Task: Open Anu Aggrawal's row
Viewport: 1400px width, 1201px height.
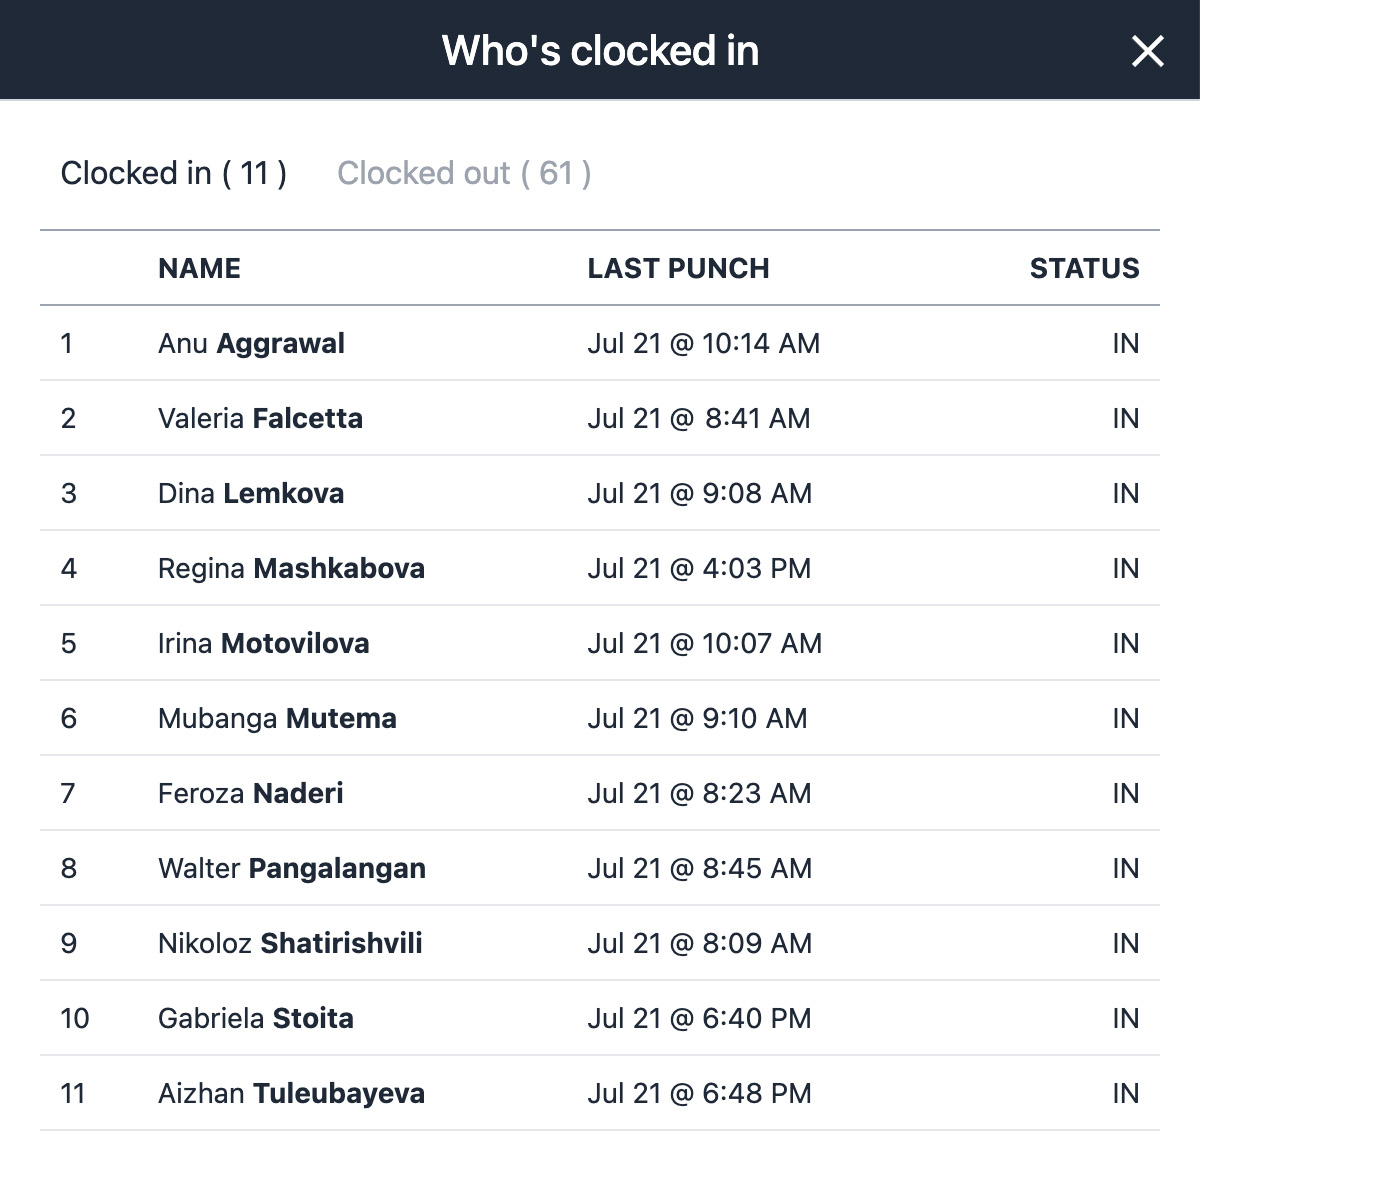Action: (600, 343)
